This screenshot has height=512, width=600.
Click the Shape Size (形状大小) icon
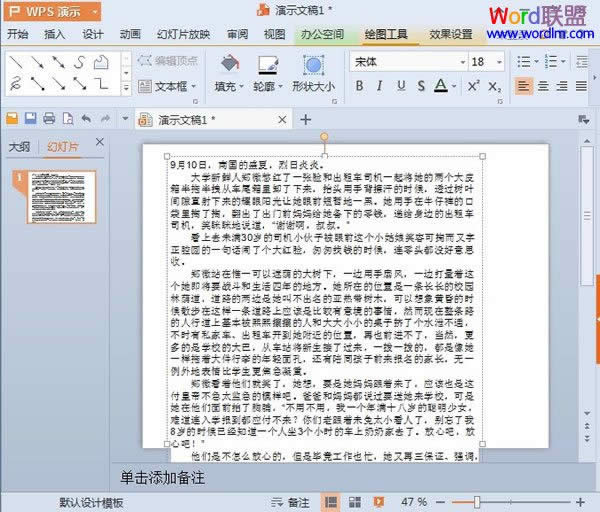(x=314, y=65)
